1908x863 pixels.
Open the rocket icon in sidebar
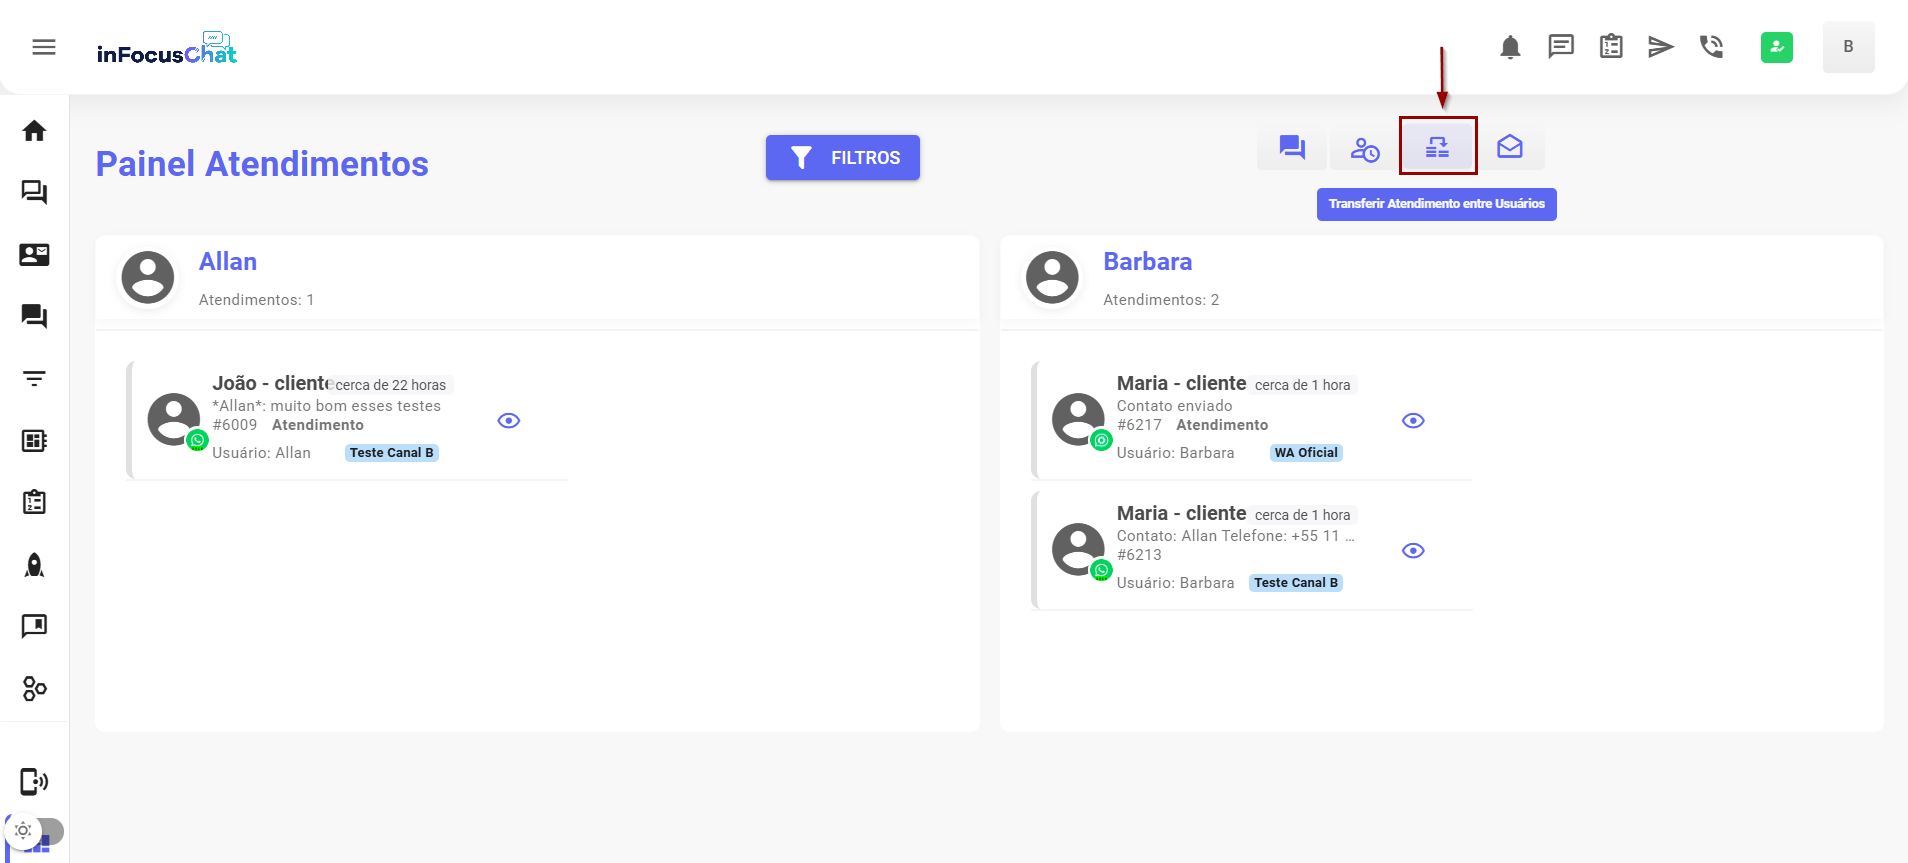(34, 565)
